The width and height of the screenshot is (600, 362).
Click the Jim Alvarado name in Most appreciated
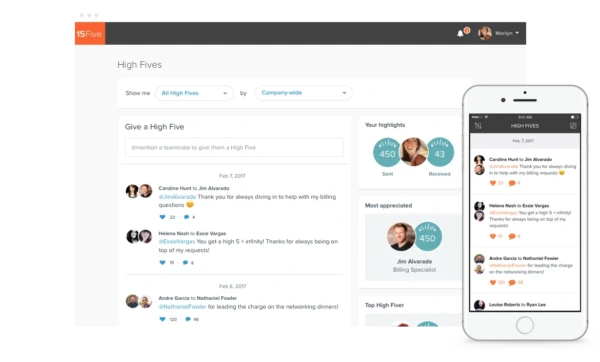[x=414, y=261]
